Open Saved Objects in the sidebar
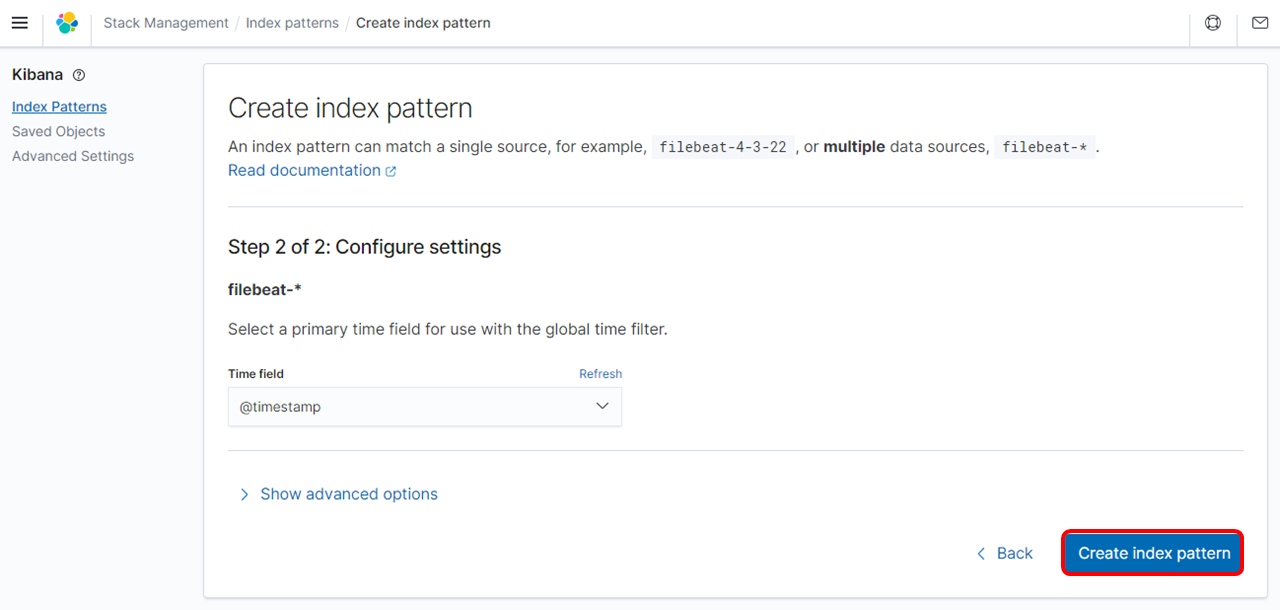This screenshot has width=1280, height=610. (x=58, y=131)
